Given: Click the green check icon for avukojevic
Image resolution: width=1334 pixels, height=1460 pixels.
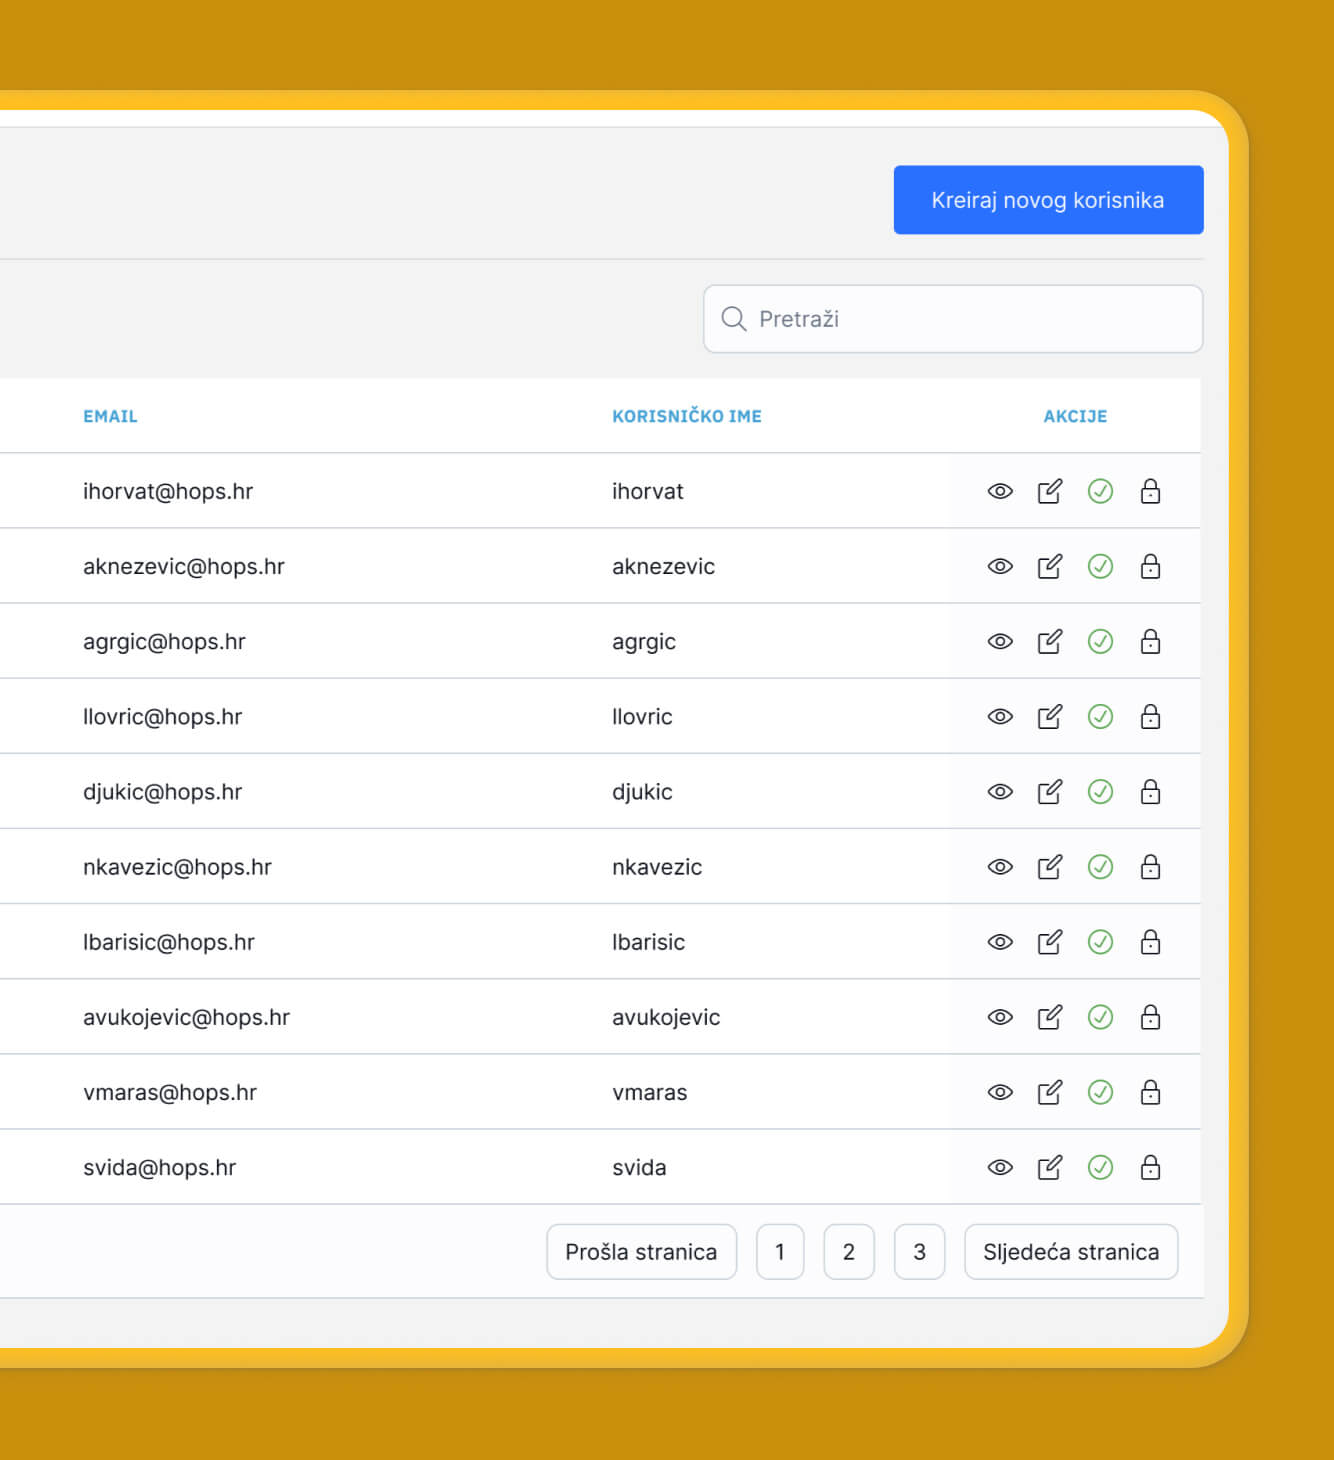Looking at the screenshot, I should (x=1100, y=1017).
